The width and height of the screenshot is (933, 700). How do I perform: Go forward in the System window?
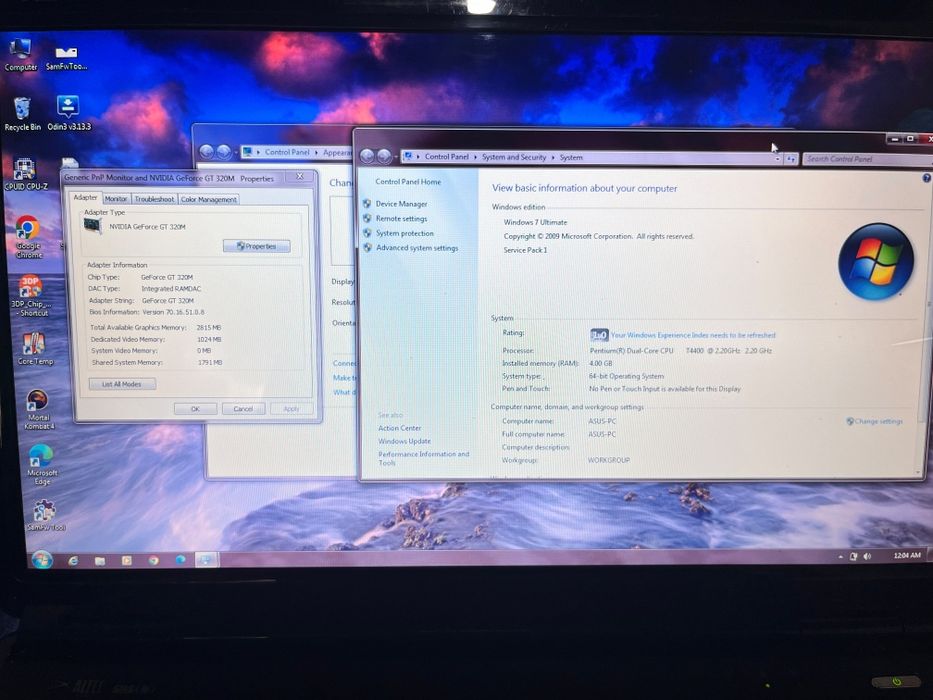click(384, 157)
